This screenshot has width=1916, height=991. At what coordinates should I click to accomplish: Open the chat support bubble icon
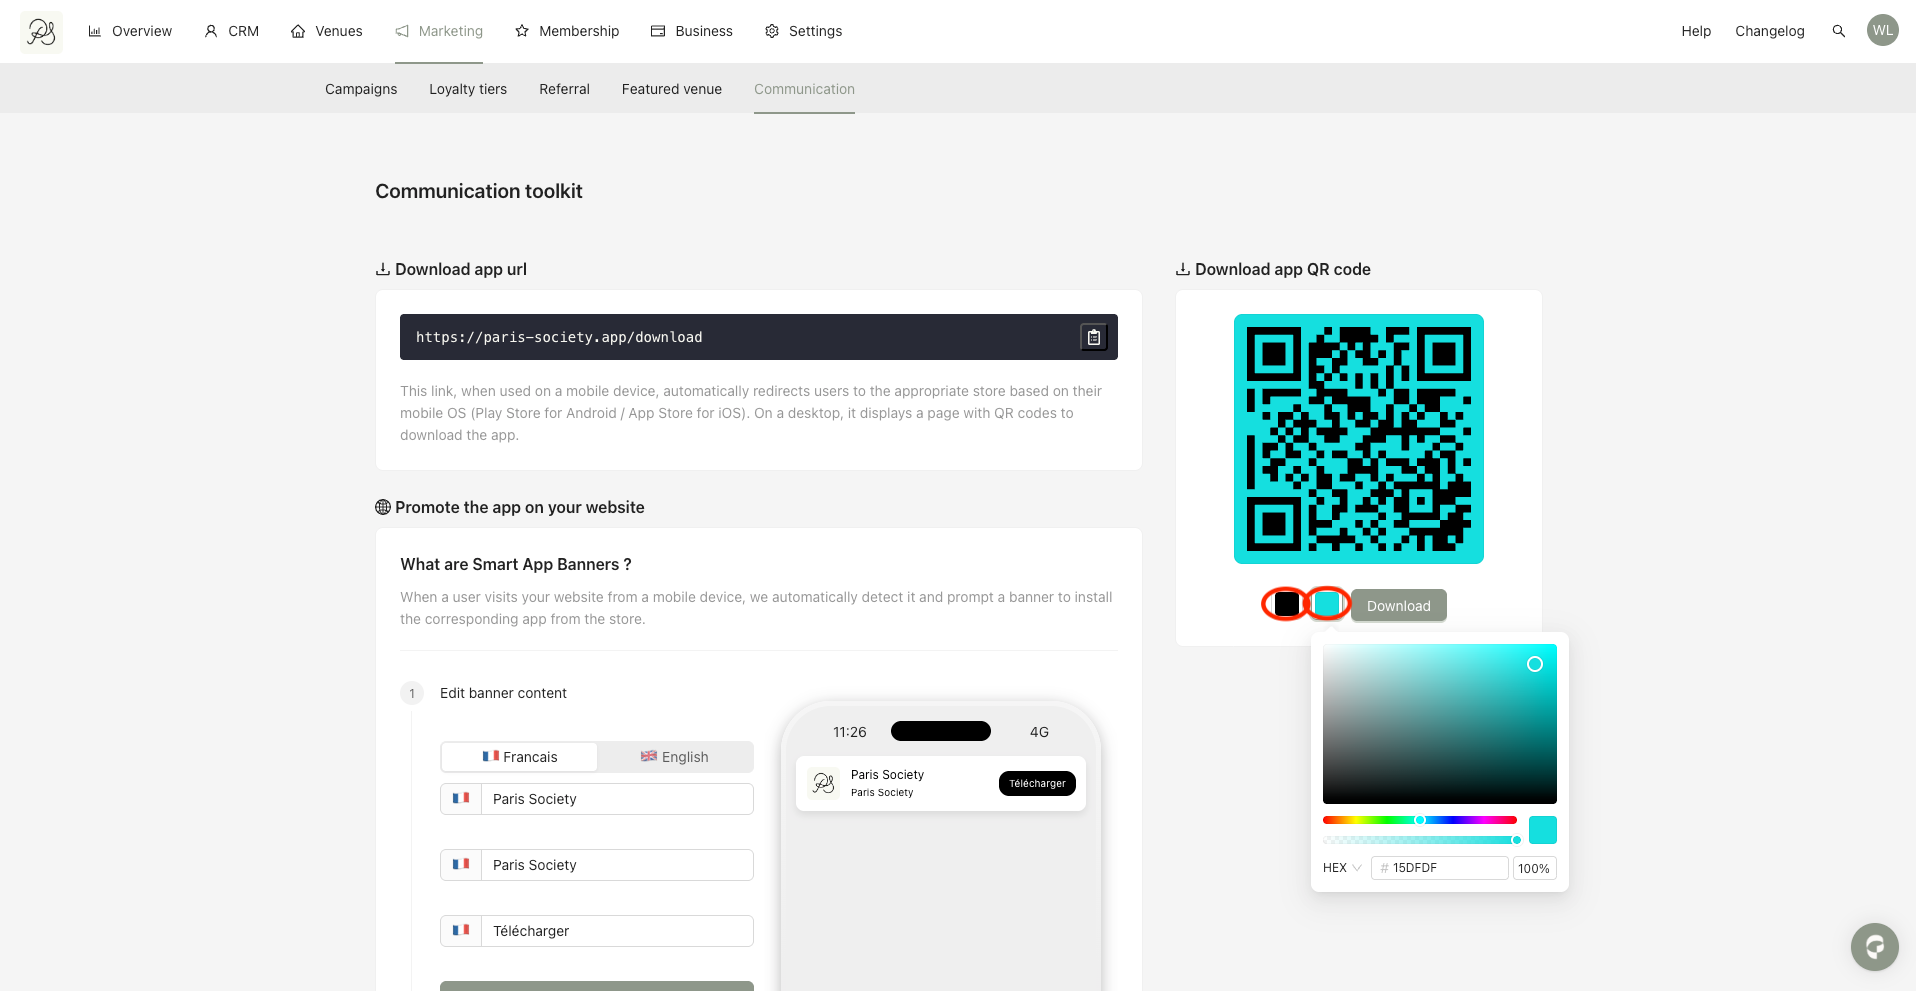tap(1874, 946)
